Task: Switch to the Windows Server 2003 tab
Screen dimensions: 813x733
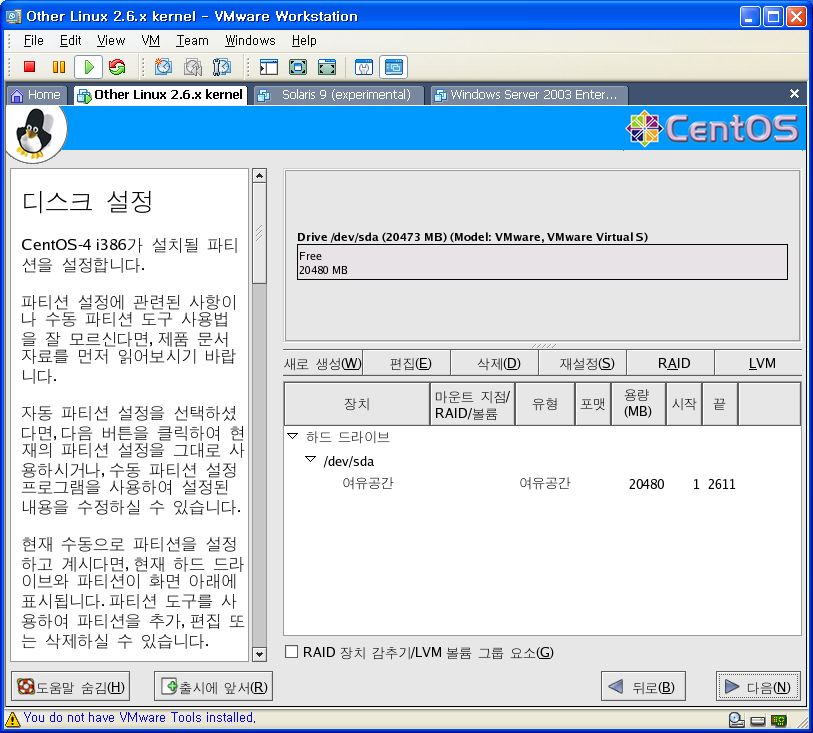Action: (527, 95)
